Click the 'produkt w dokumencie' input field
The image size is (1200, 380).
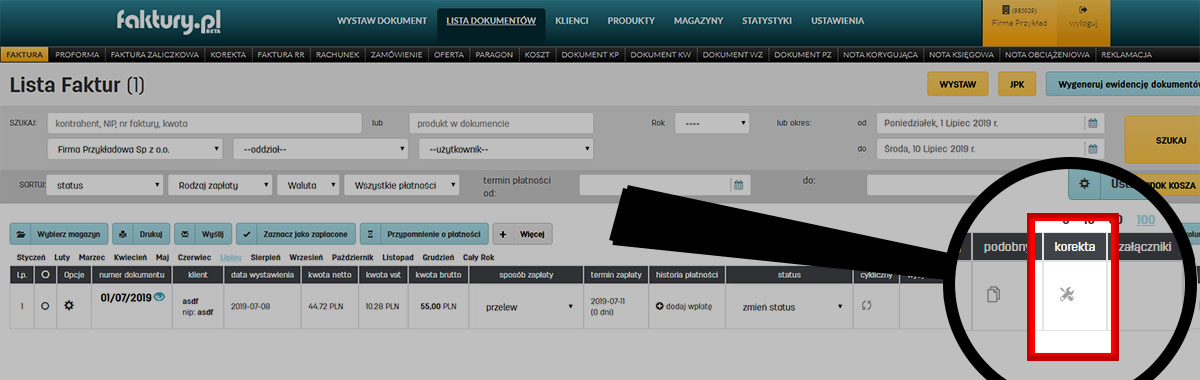[501, 123]
